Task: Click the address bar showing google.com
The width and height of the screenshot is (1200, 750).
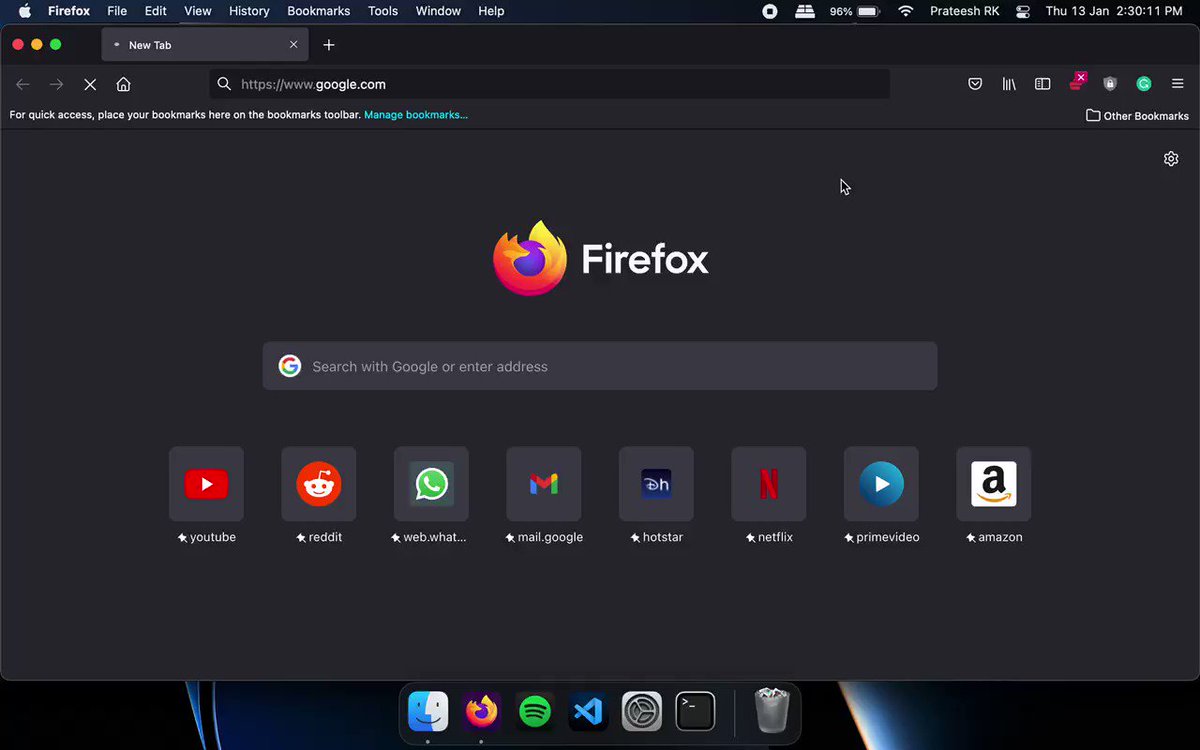Action: click(550, 84)
